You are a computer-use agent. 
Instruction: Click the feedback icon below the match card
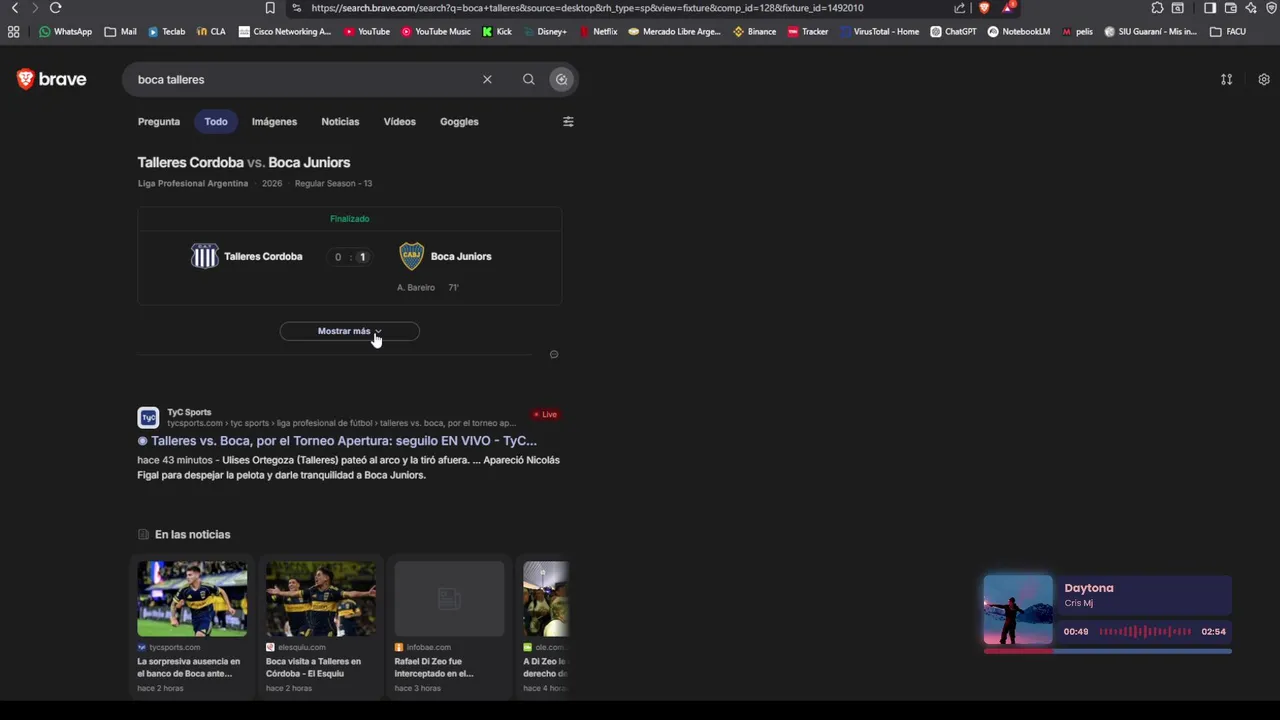[554, 354]
